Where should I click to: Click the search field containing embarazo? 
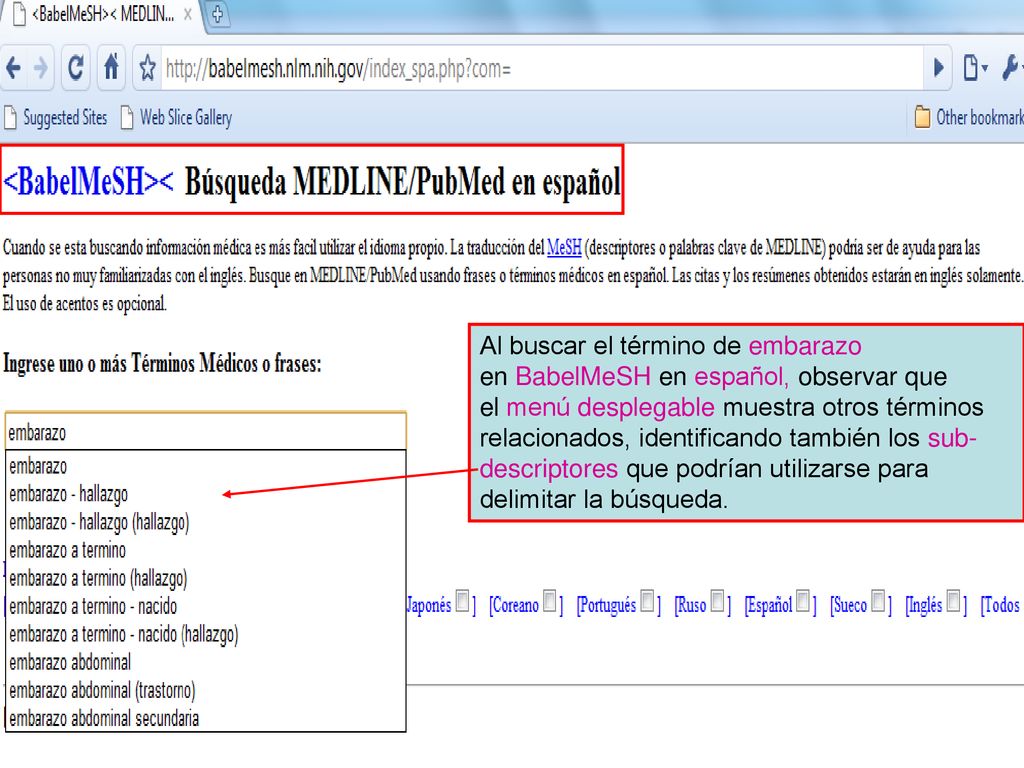206,432
